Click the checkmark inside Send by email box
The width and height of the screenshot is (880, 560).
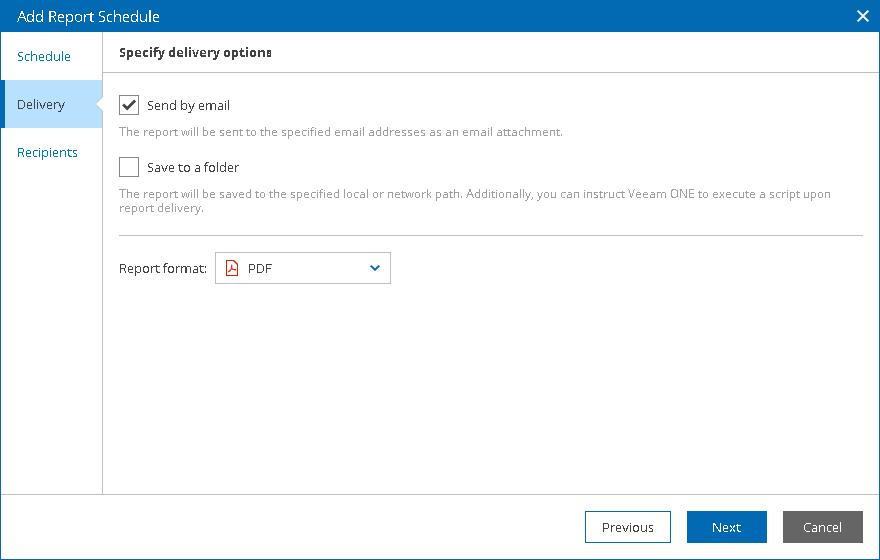click(129, 105)
